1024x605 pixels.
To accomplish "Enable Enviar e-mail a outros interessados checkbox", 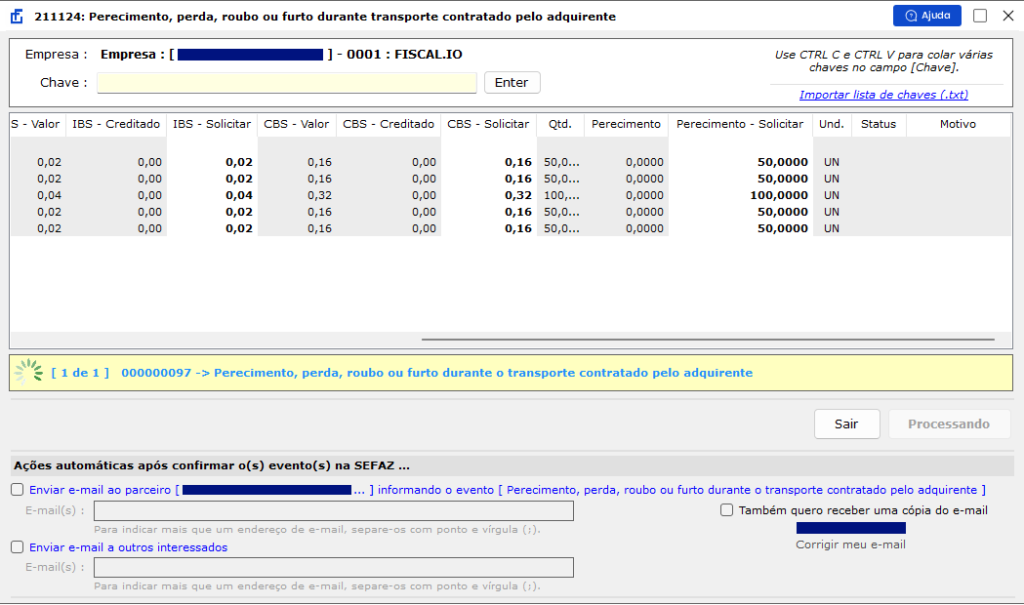I will [17, 547].
